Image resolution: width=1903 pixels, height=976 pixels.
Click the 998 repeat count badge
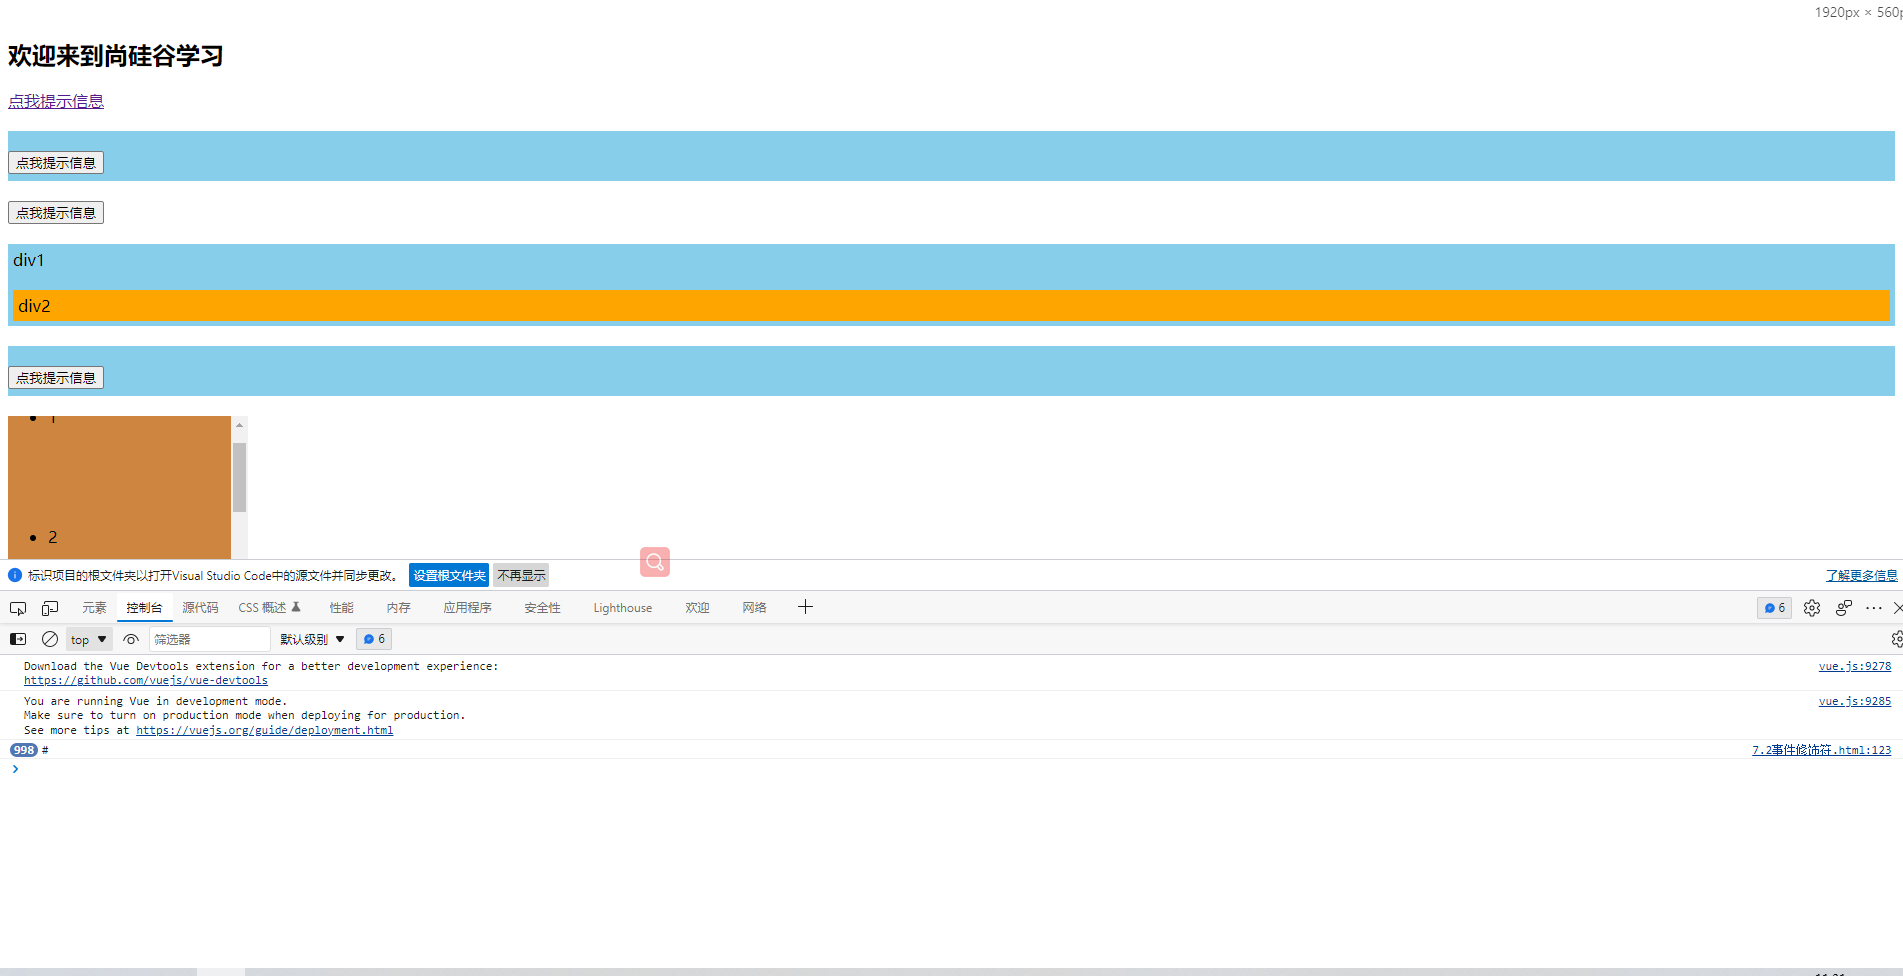[x=24, y=750]
